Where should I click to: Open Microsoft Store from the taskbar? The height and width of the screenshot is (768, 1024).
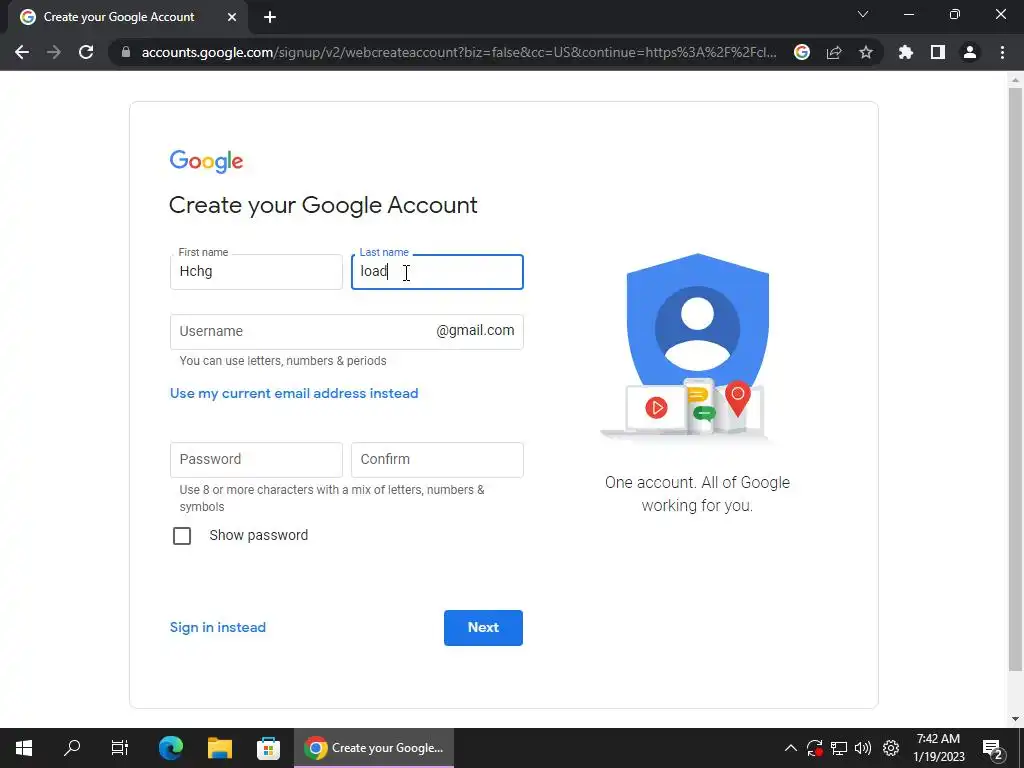tap(268, 748)
